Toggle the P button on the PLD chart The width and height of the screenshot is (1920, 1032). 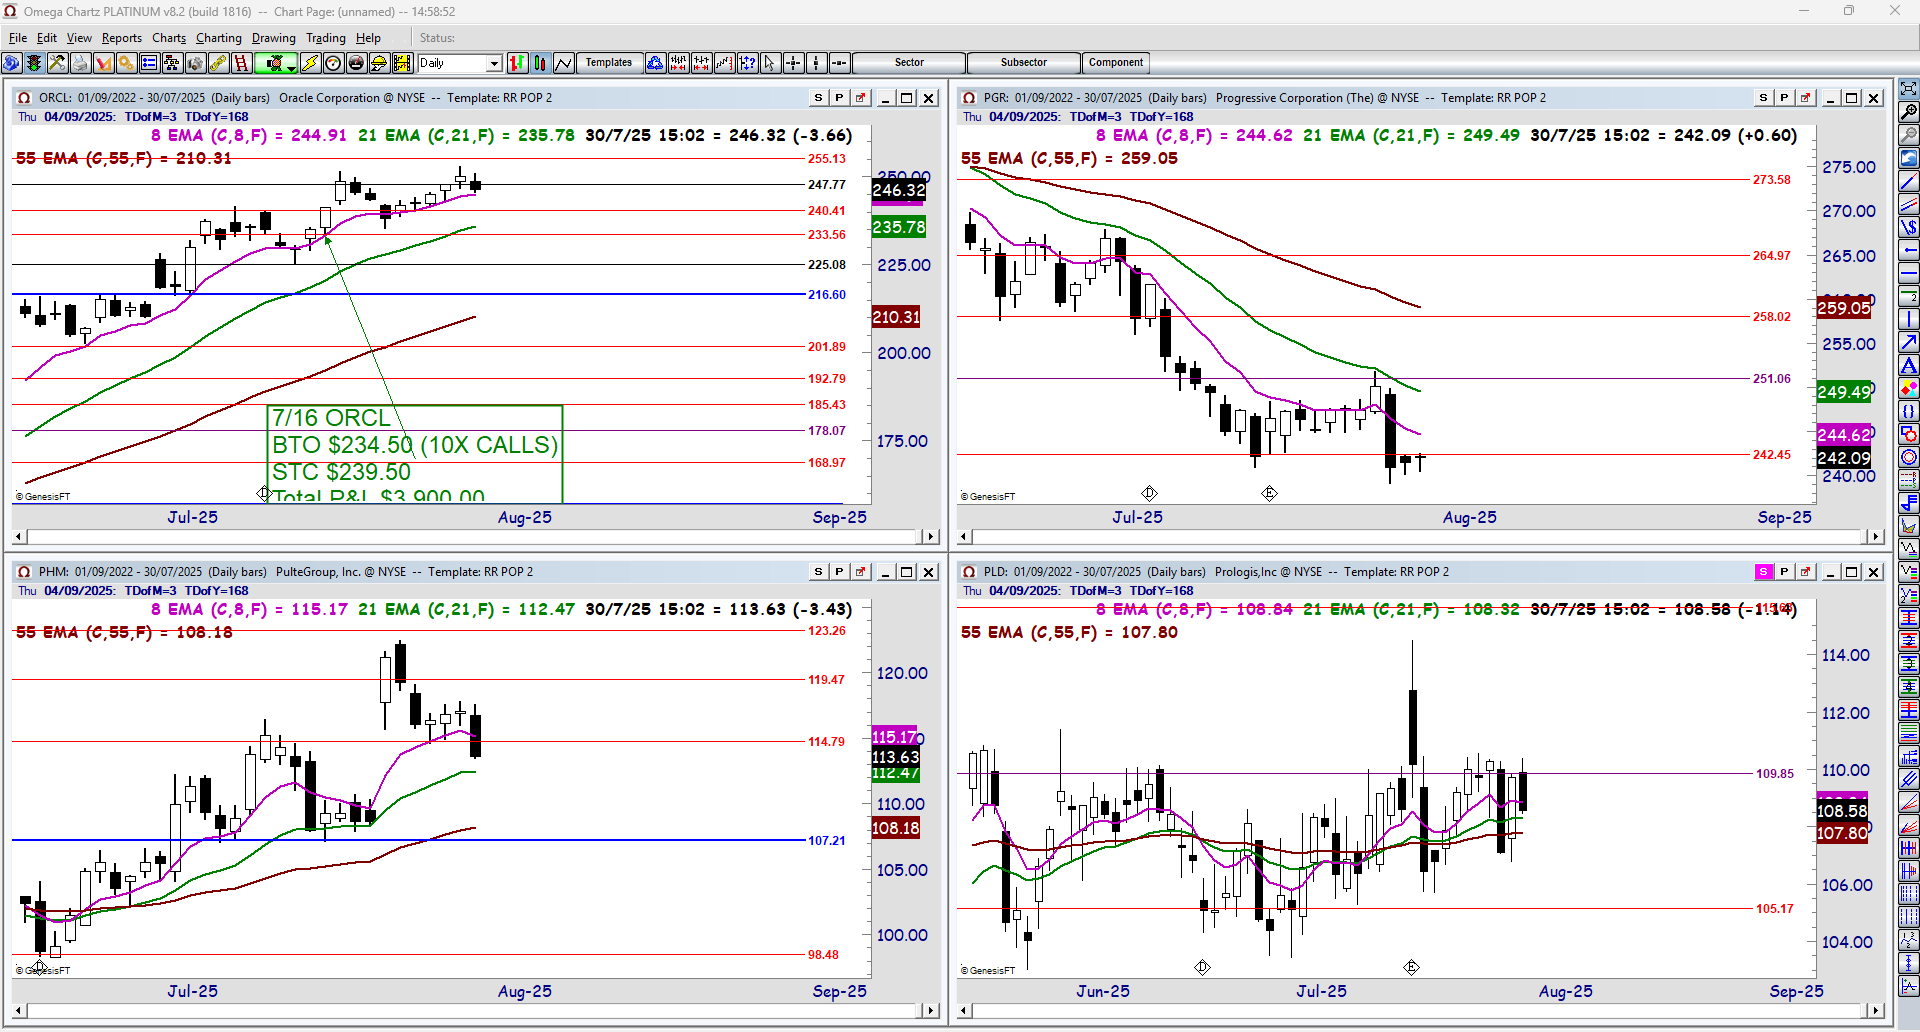click(1784, 572)
